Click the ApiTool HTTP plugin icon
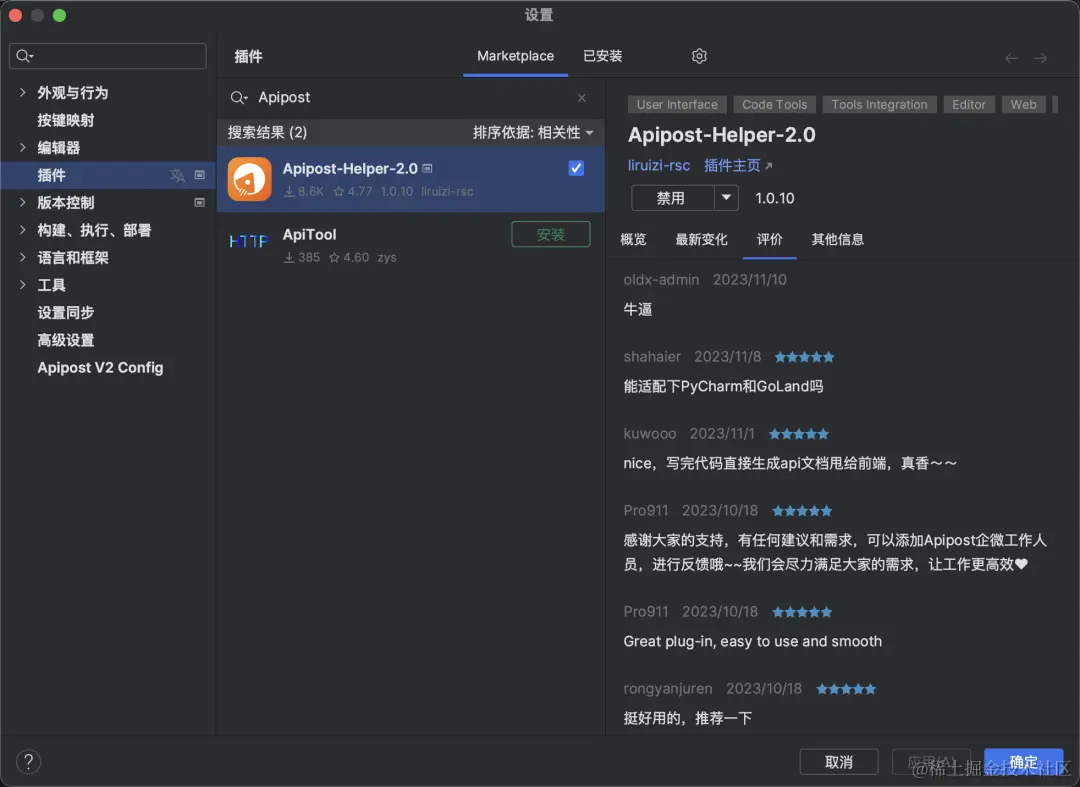The image size is (1080, 787). coord(249,241)
